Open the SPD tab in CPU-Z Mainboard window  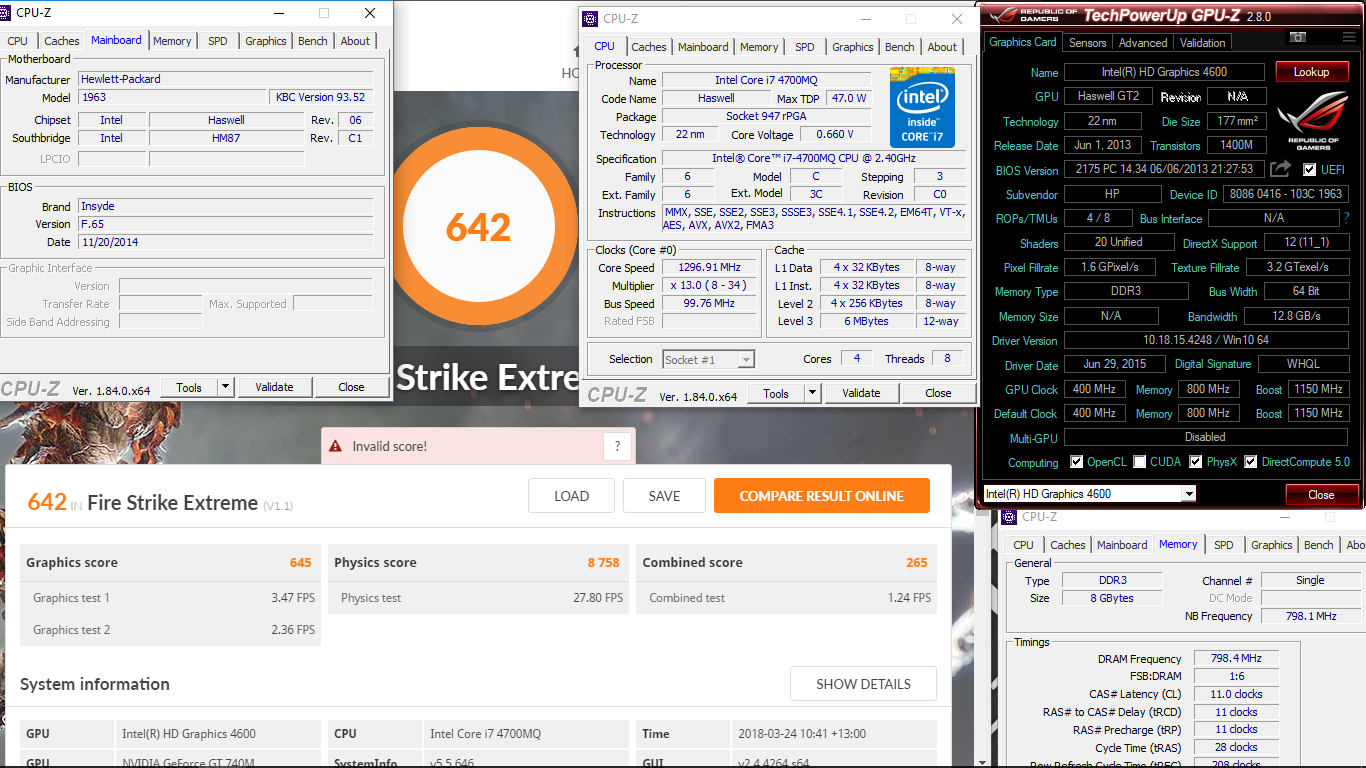[218, 41]
